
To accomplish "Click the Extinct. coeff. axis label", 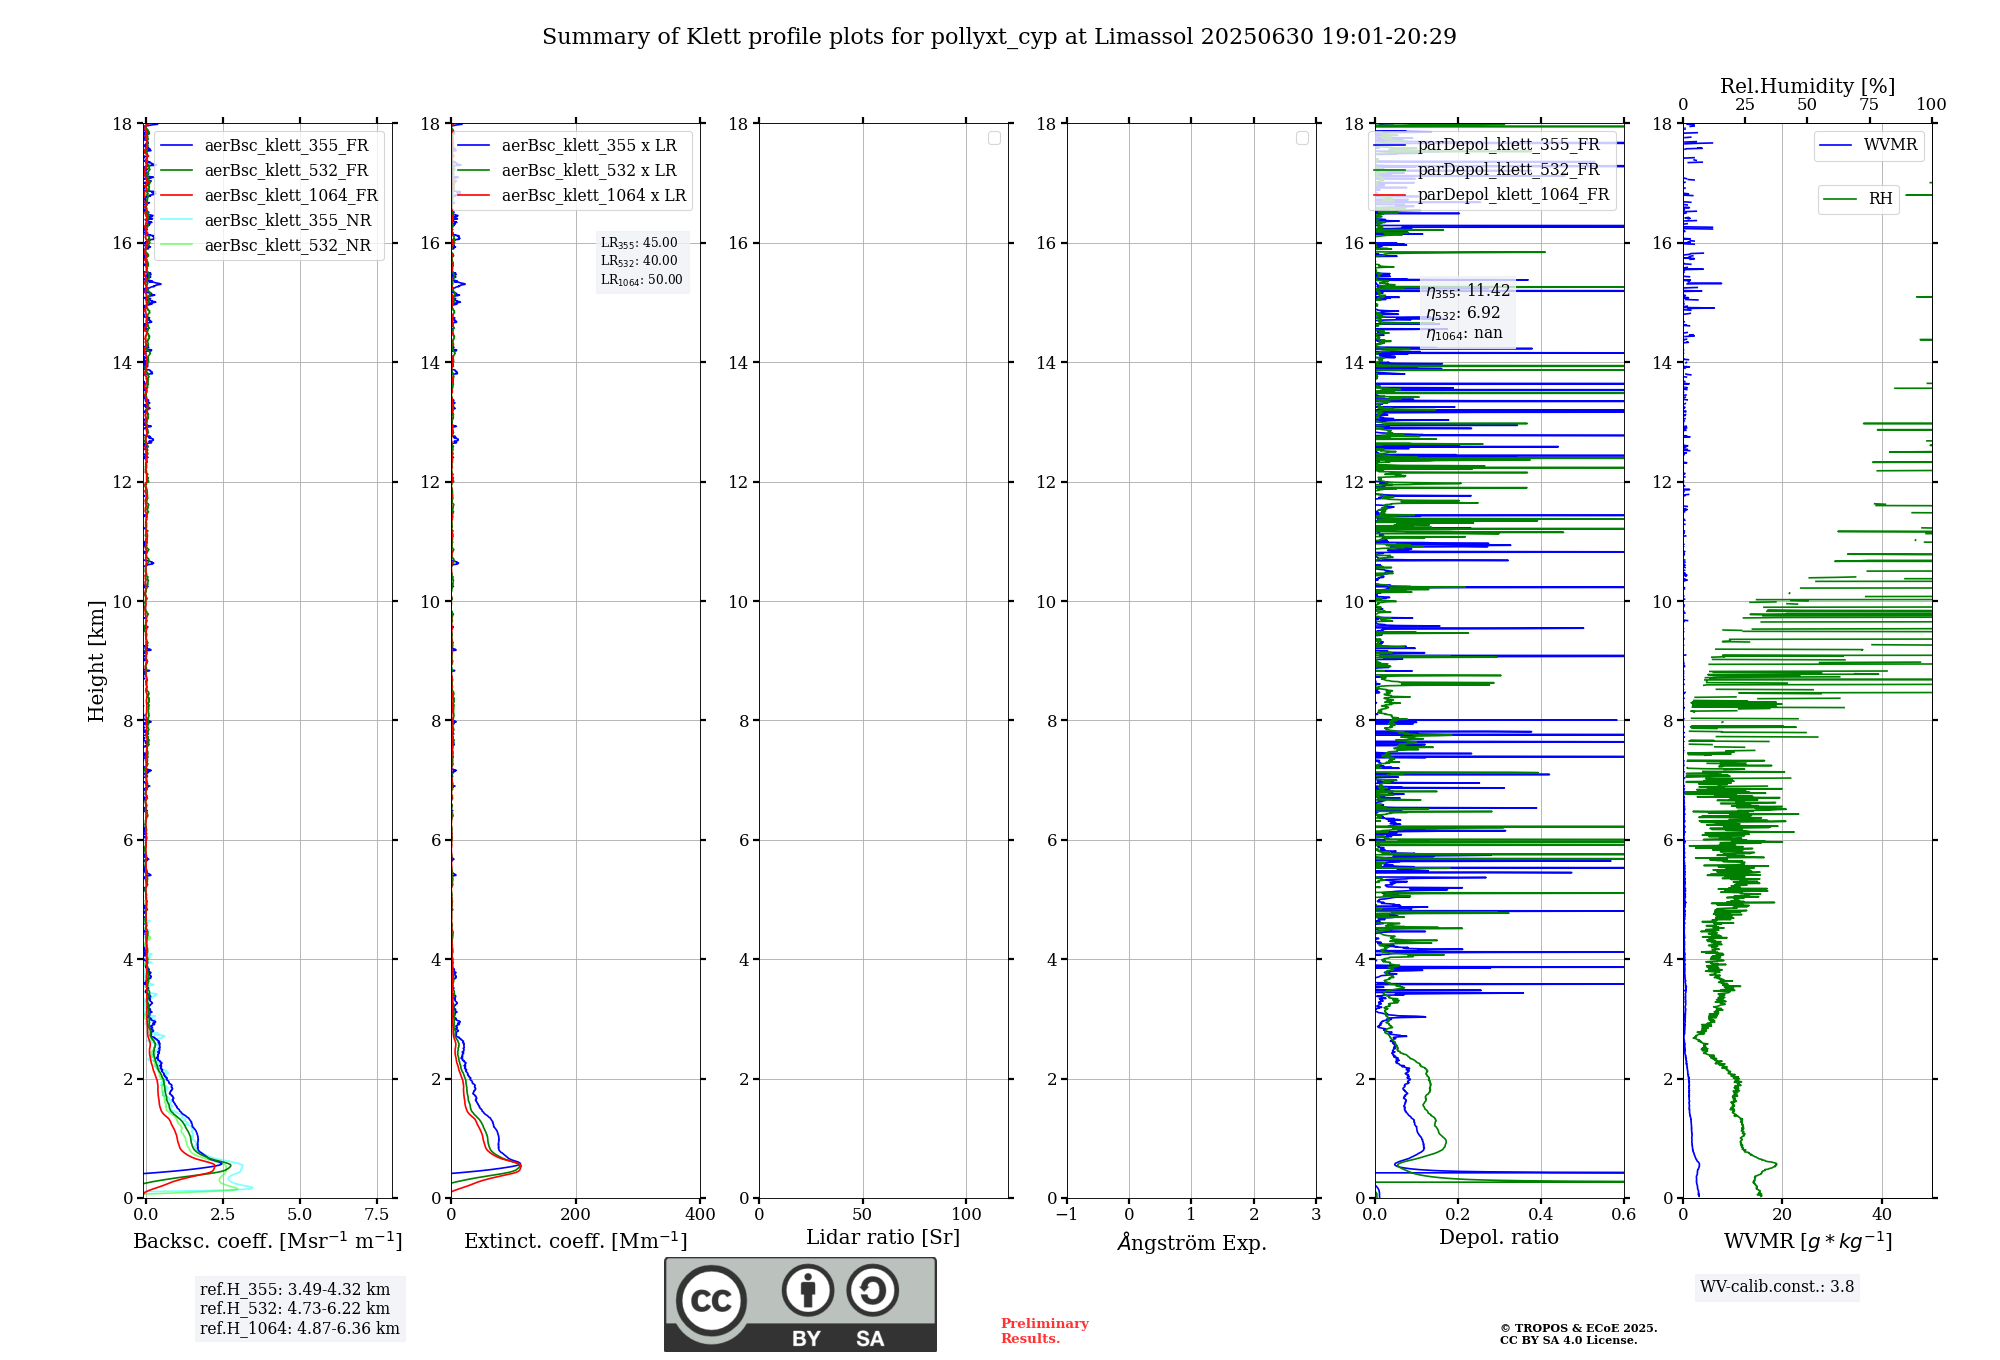I will (576, 1241).
